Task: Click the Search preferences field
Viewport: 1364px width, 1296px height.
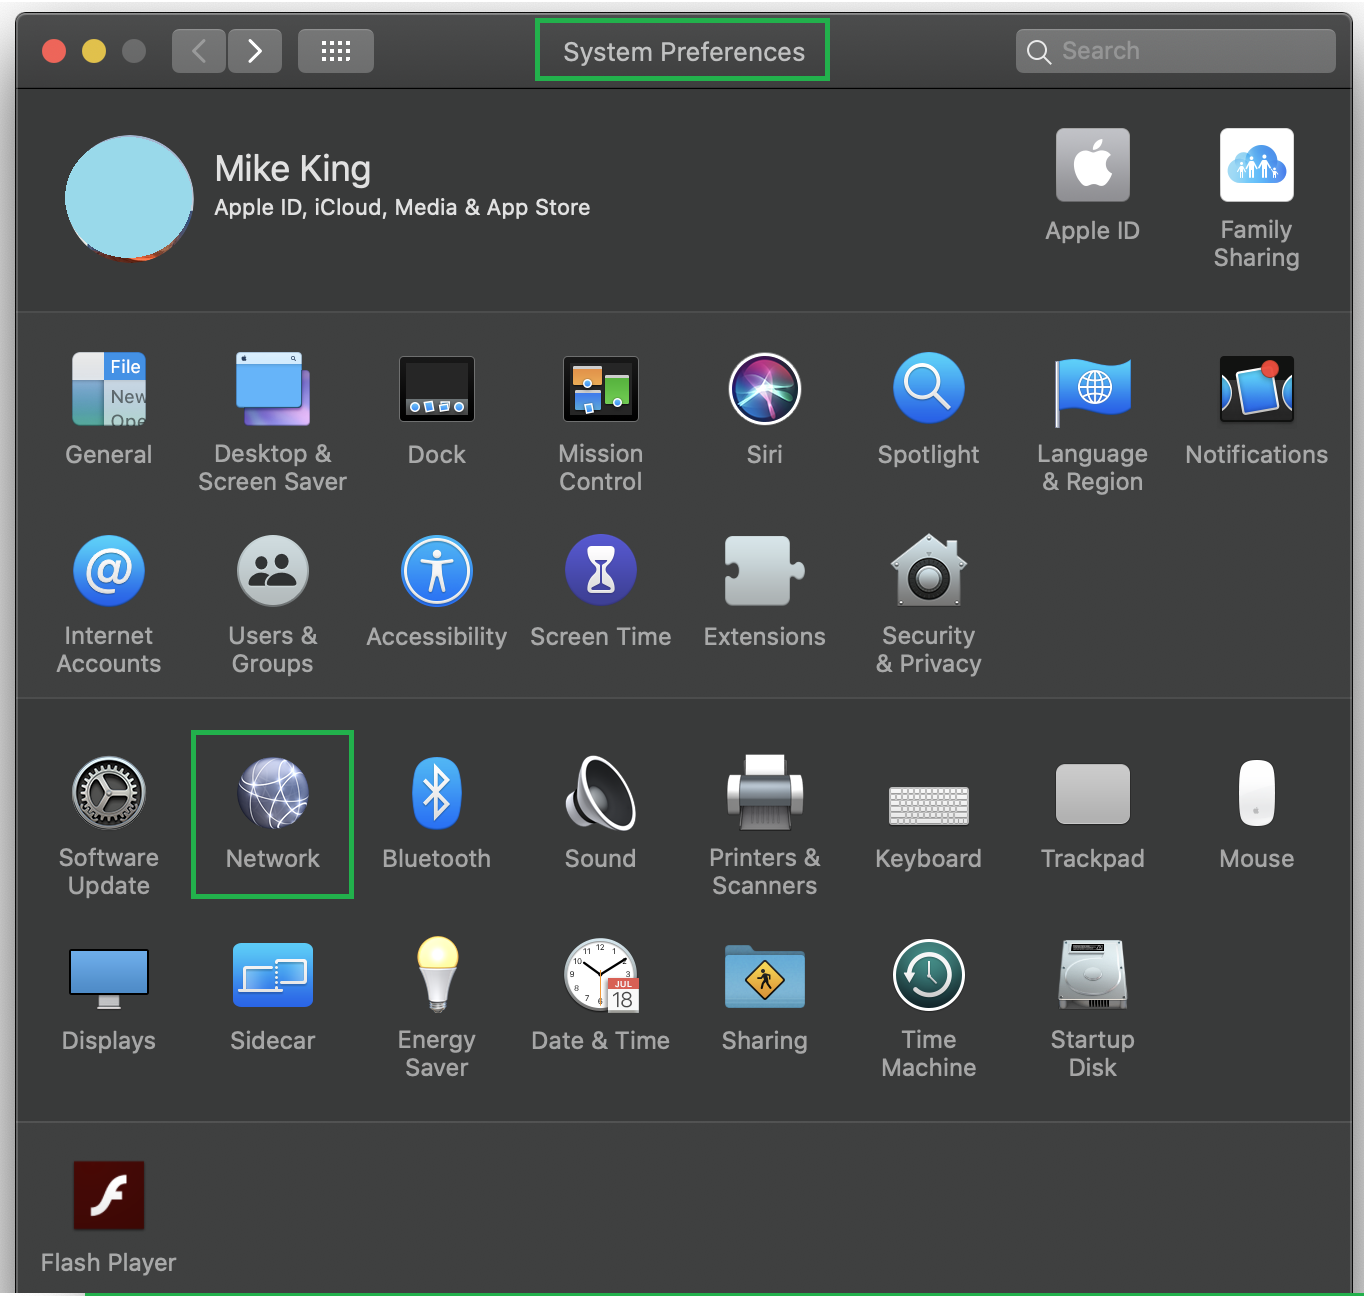Action: (x=1176, y=51)
